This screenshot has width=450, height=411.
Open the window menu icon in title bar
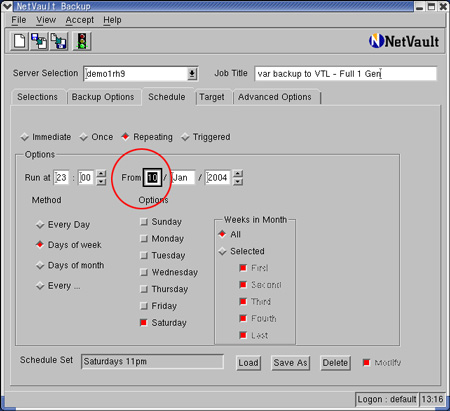(x=7, y=6)
